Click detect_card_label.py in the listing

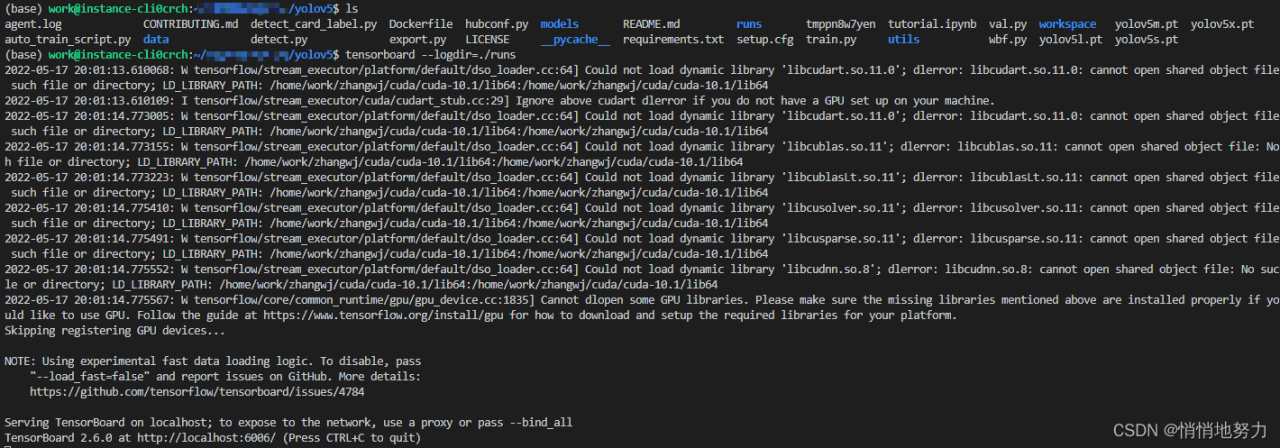314,24
